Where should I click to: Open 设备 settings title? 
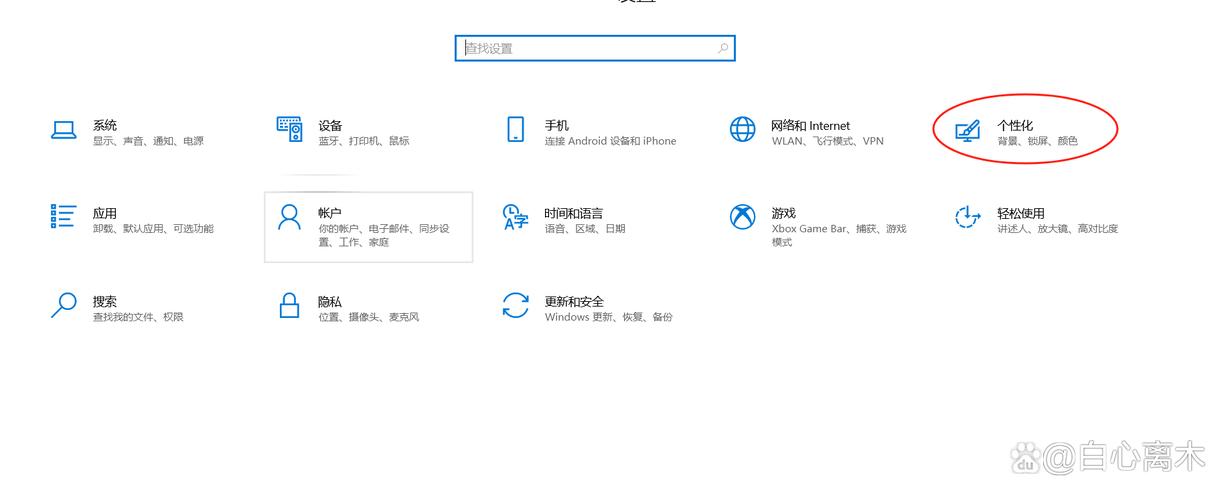pyautogui.click(x=330, y=125)
